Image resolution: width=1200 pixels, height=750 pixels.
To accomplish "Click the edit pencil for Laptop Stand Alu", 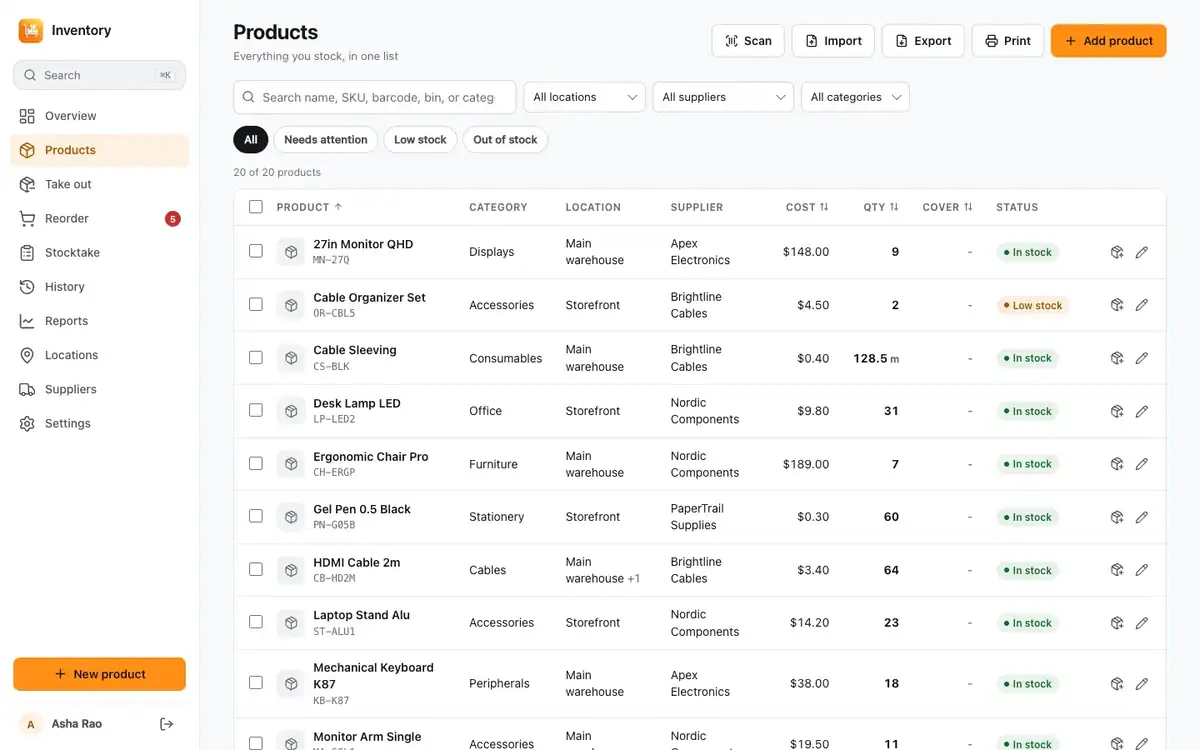I will (x=1142, y=623).
